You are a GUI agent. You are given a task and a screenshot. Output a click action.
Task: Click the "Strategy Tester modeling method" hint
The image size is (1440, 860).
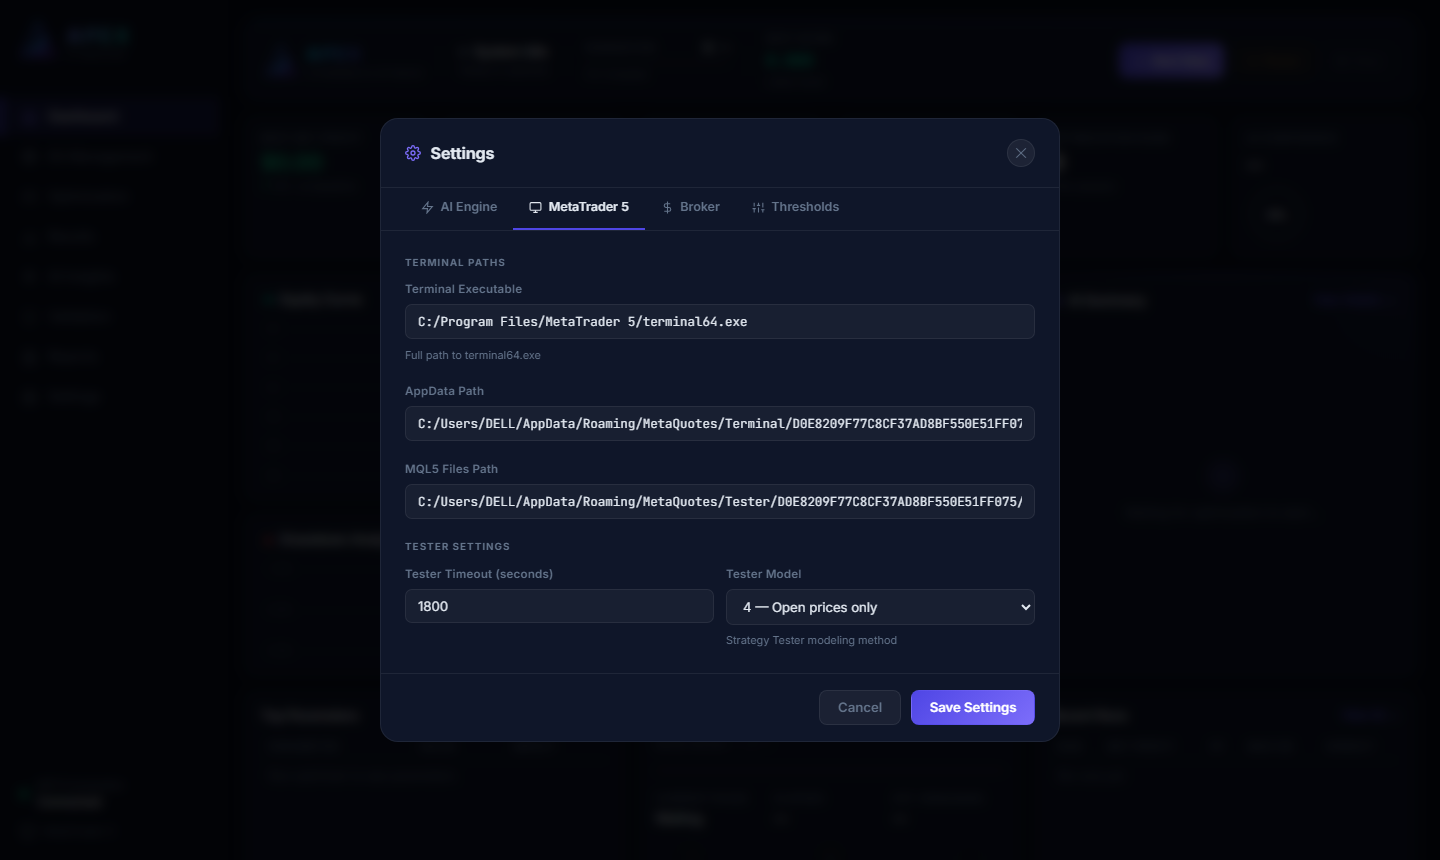[811, 640]
